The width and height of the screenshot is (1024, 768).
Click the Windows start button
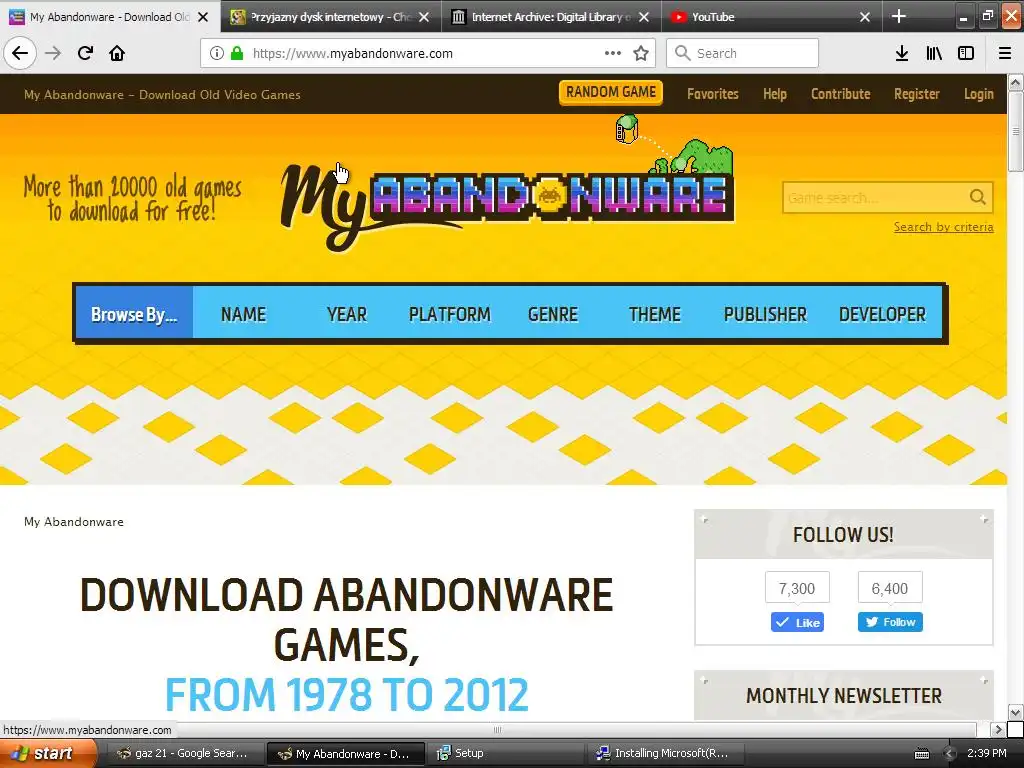point(48,753)
